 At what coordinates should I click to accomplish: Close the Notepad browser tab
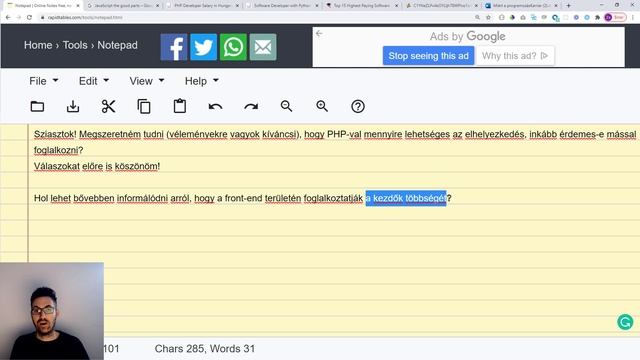click(x=78, y=6)
